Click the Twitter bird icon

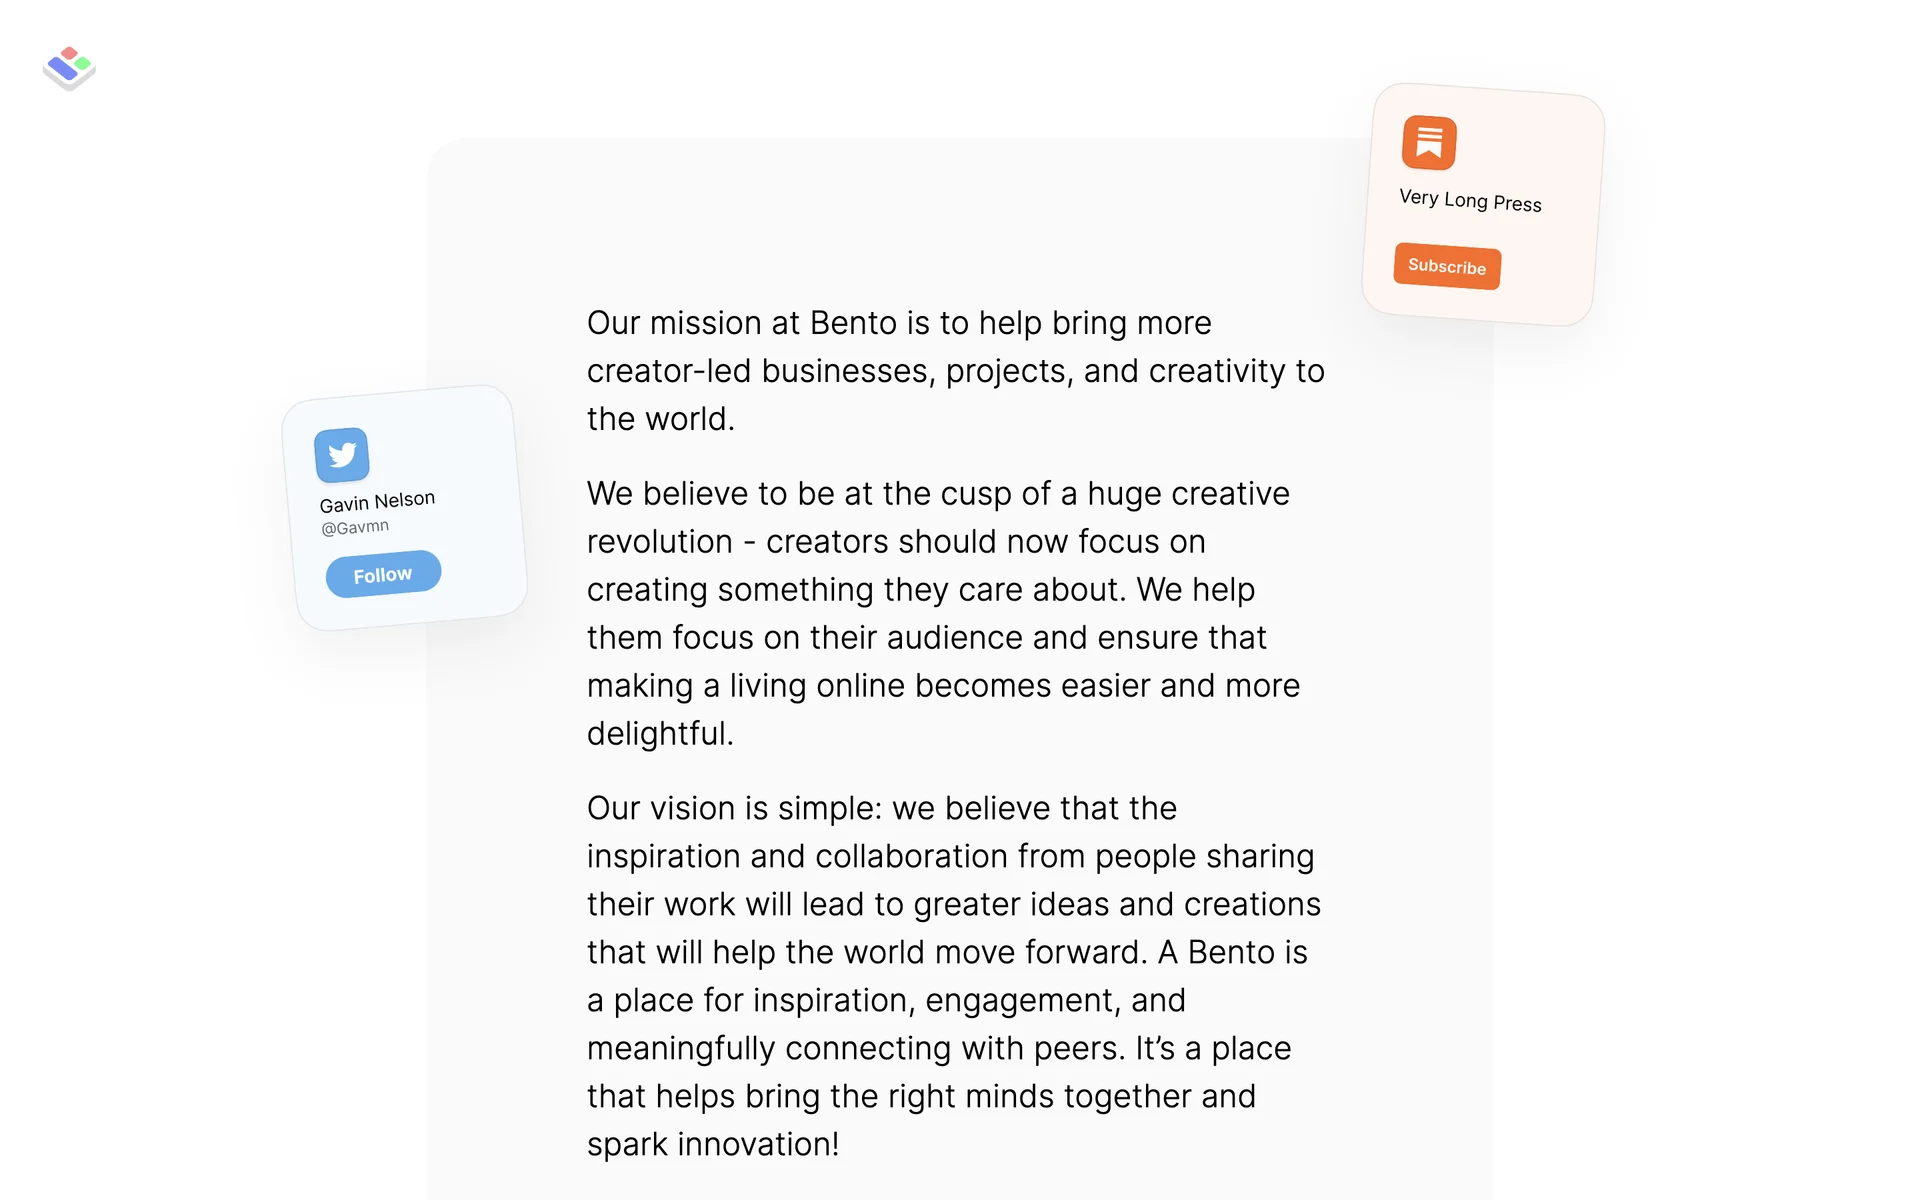342,455
